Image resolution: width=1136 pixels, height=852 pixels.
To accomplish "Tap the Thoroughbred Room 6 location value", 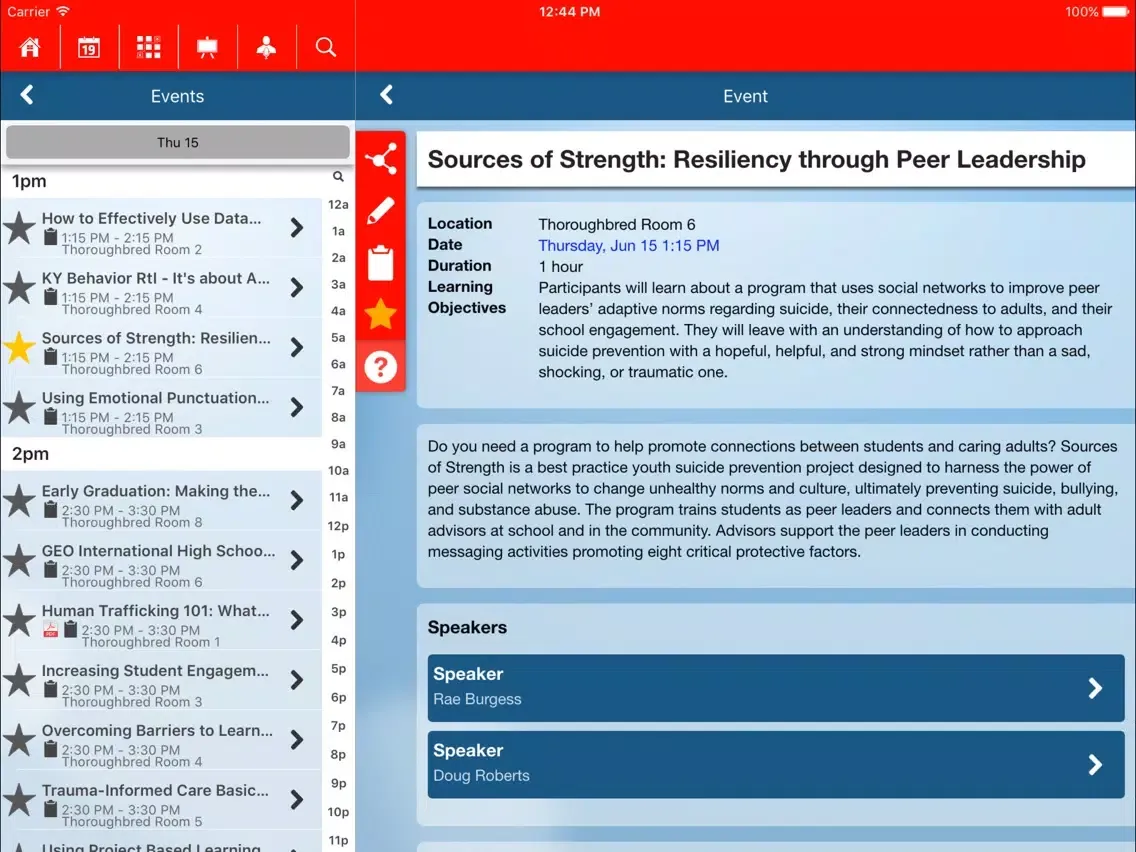I will coord(617,225).
